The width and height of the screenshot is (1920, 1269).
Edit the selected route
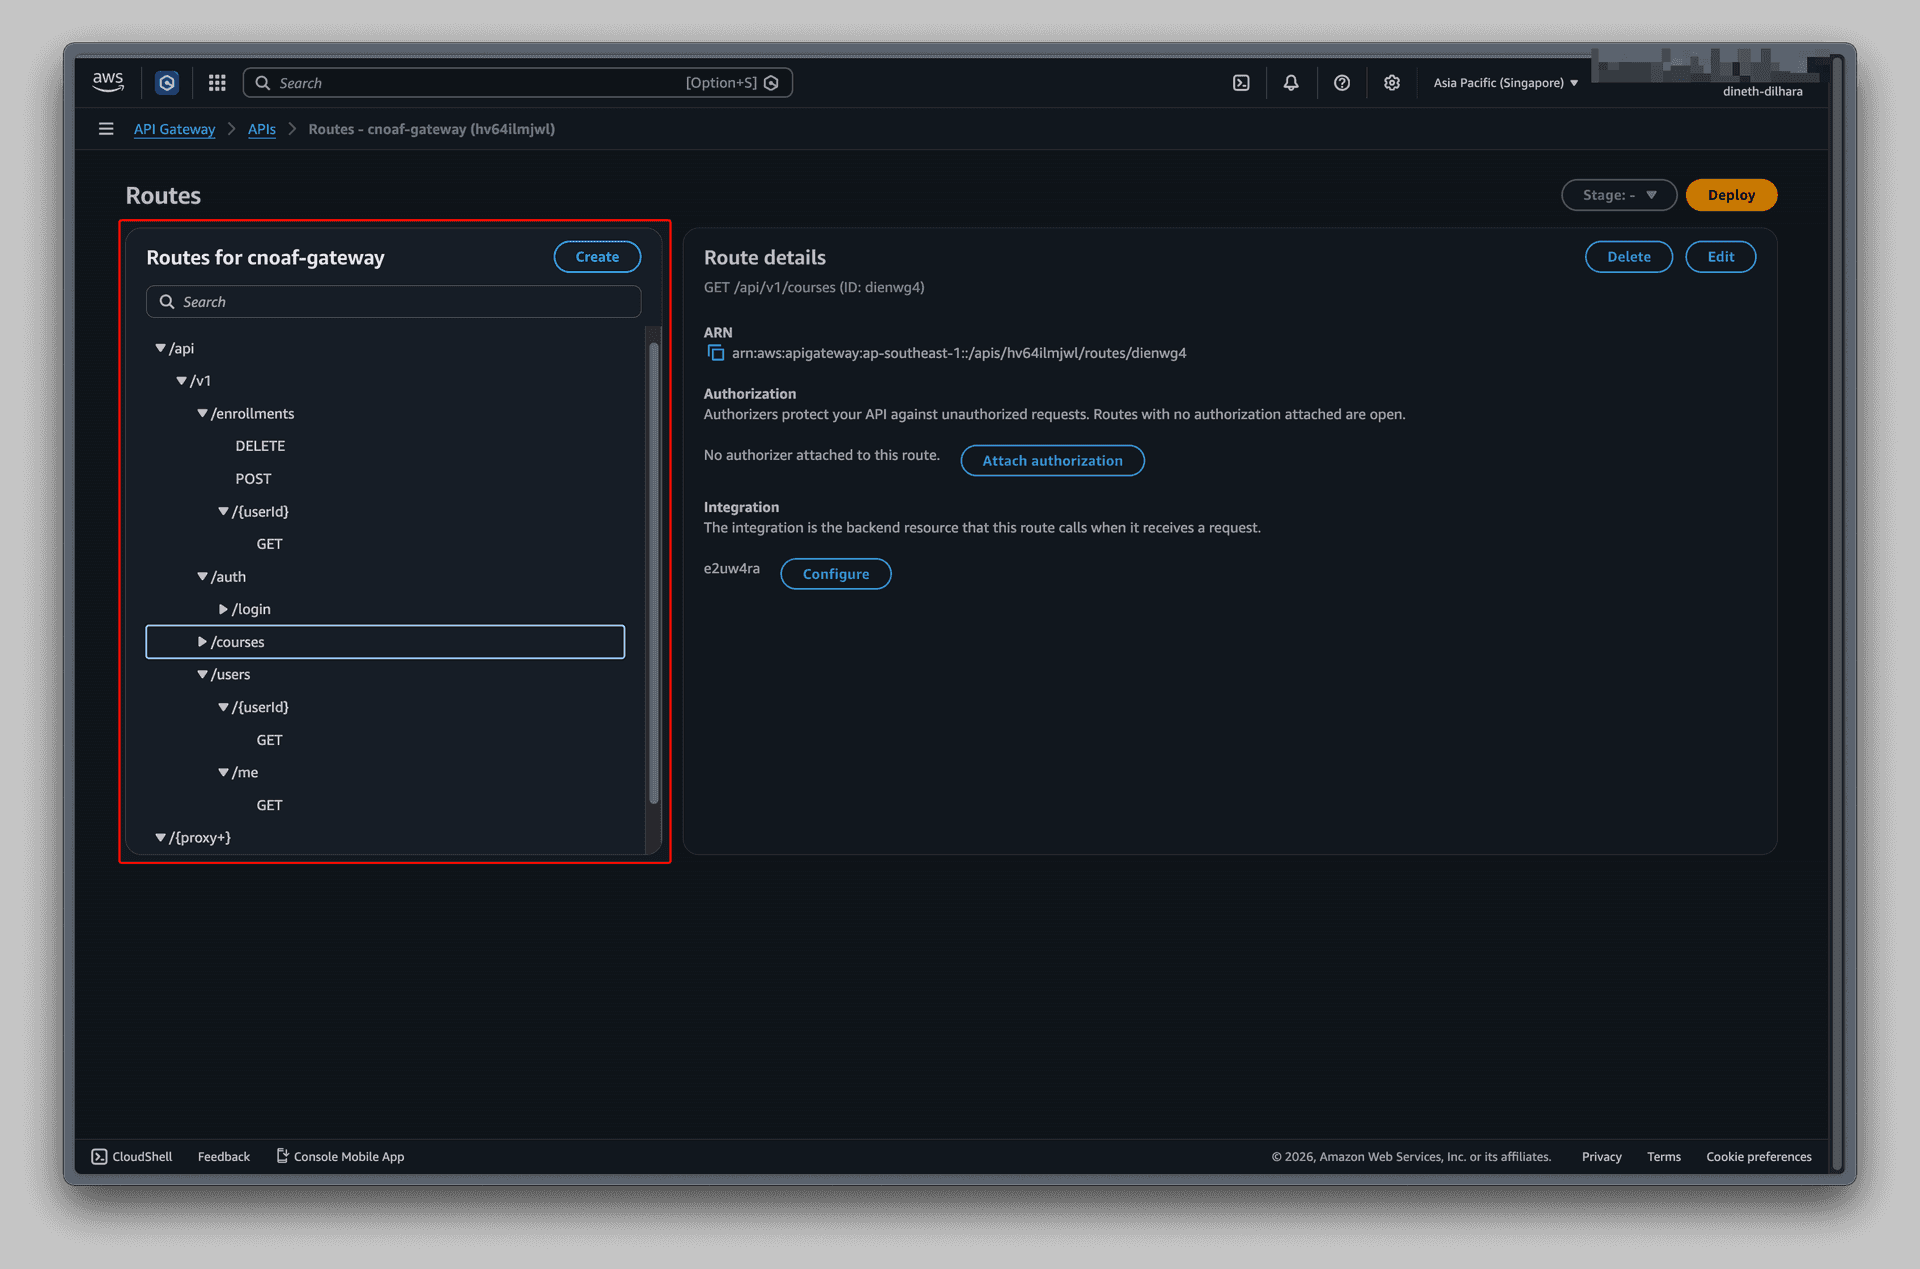coord(1720,257)
